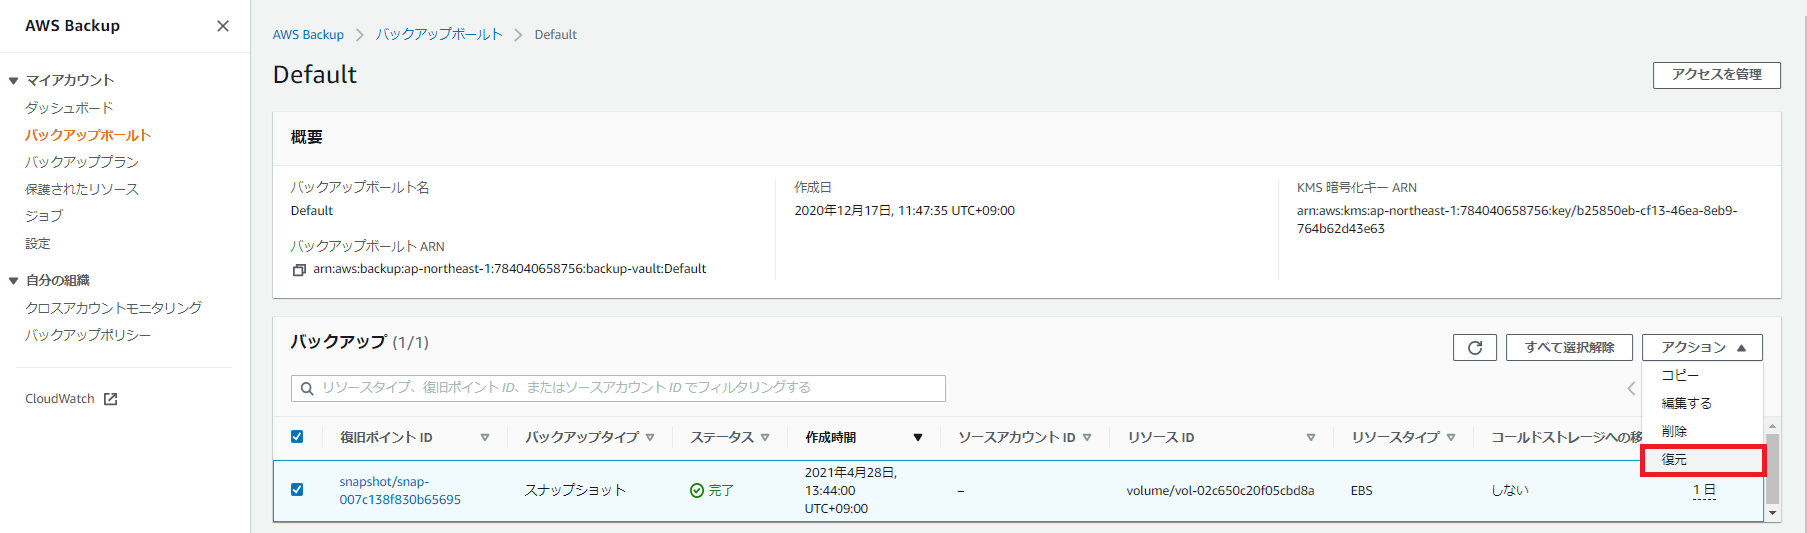1807x533 pixels.
Task: Copy the backup vault ARN icon
Action: [x=298, y=270]
